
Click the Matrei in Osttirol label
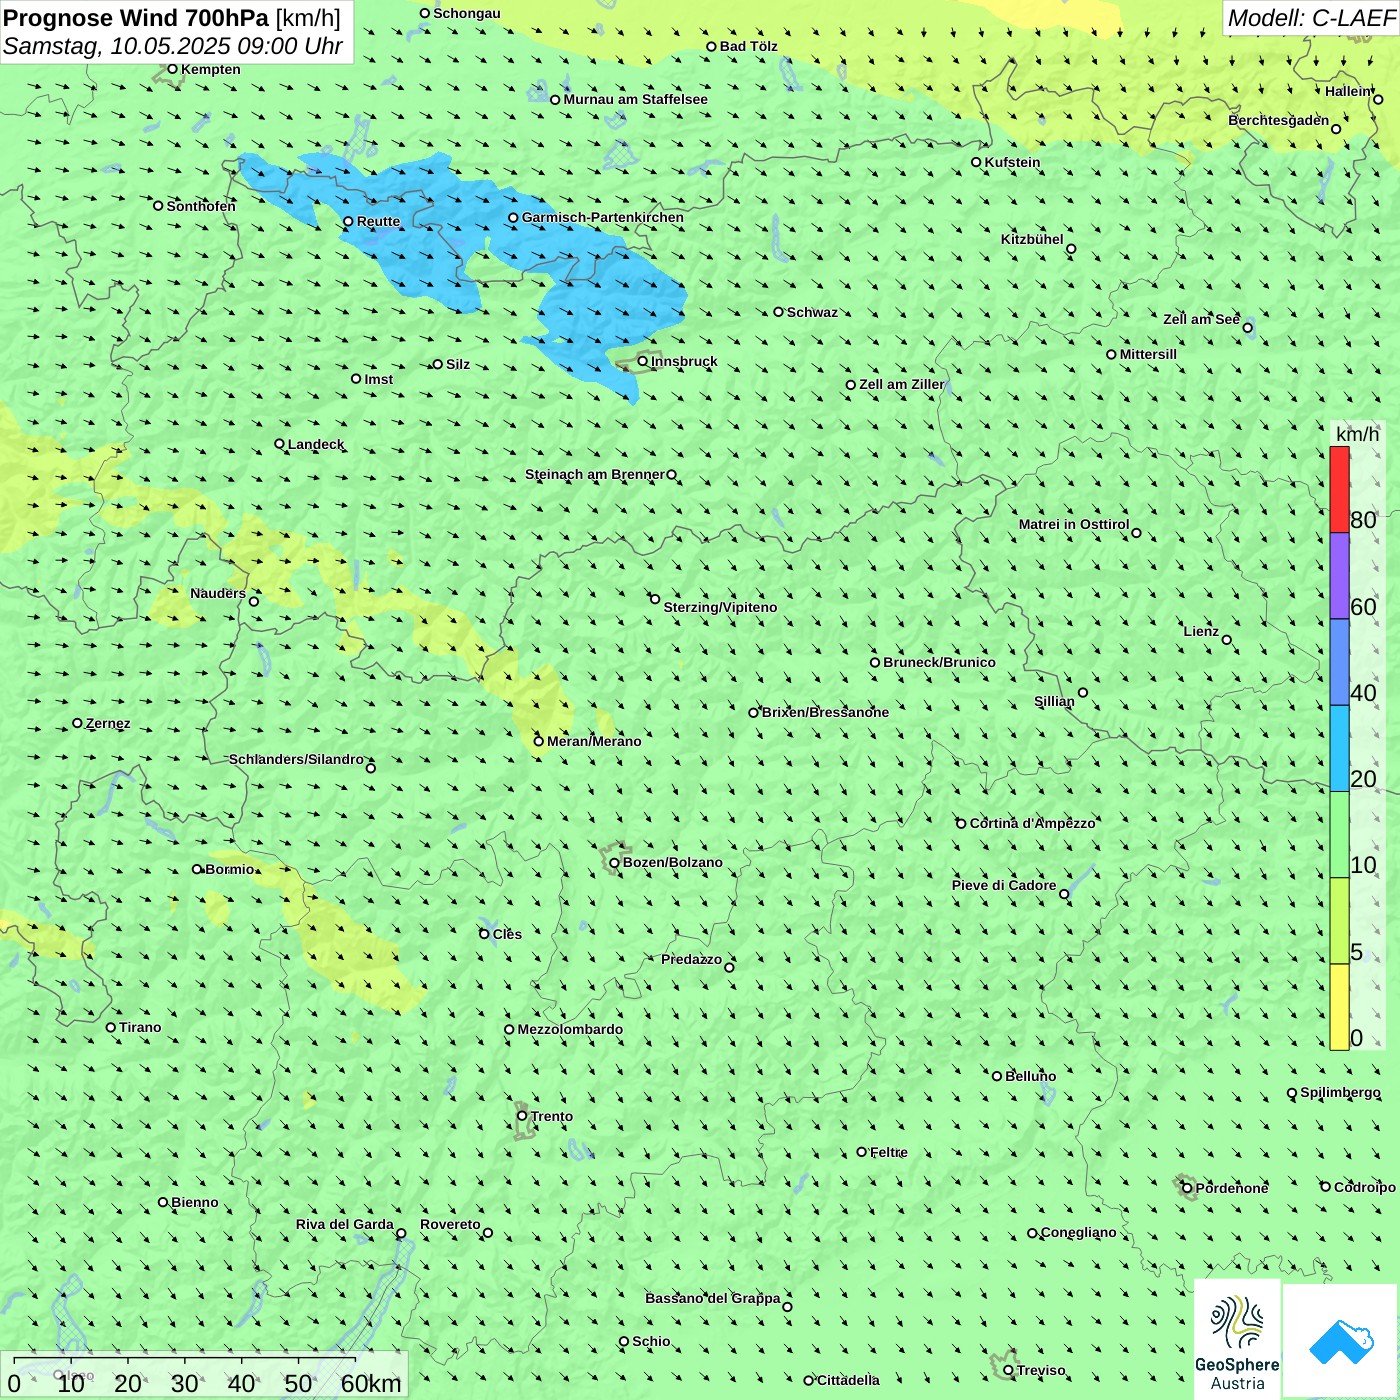click(1074, 524)
